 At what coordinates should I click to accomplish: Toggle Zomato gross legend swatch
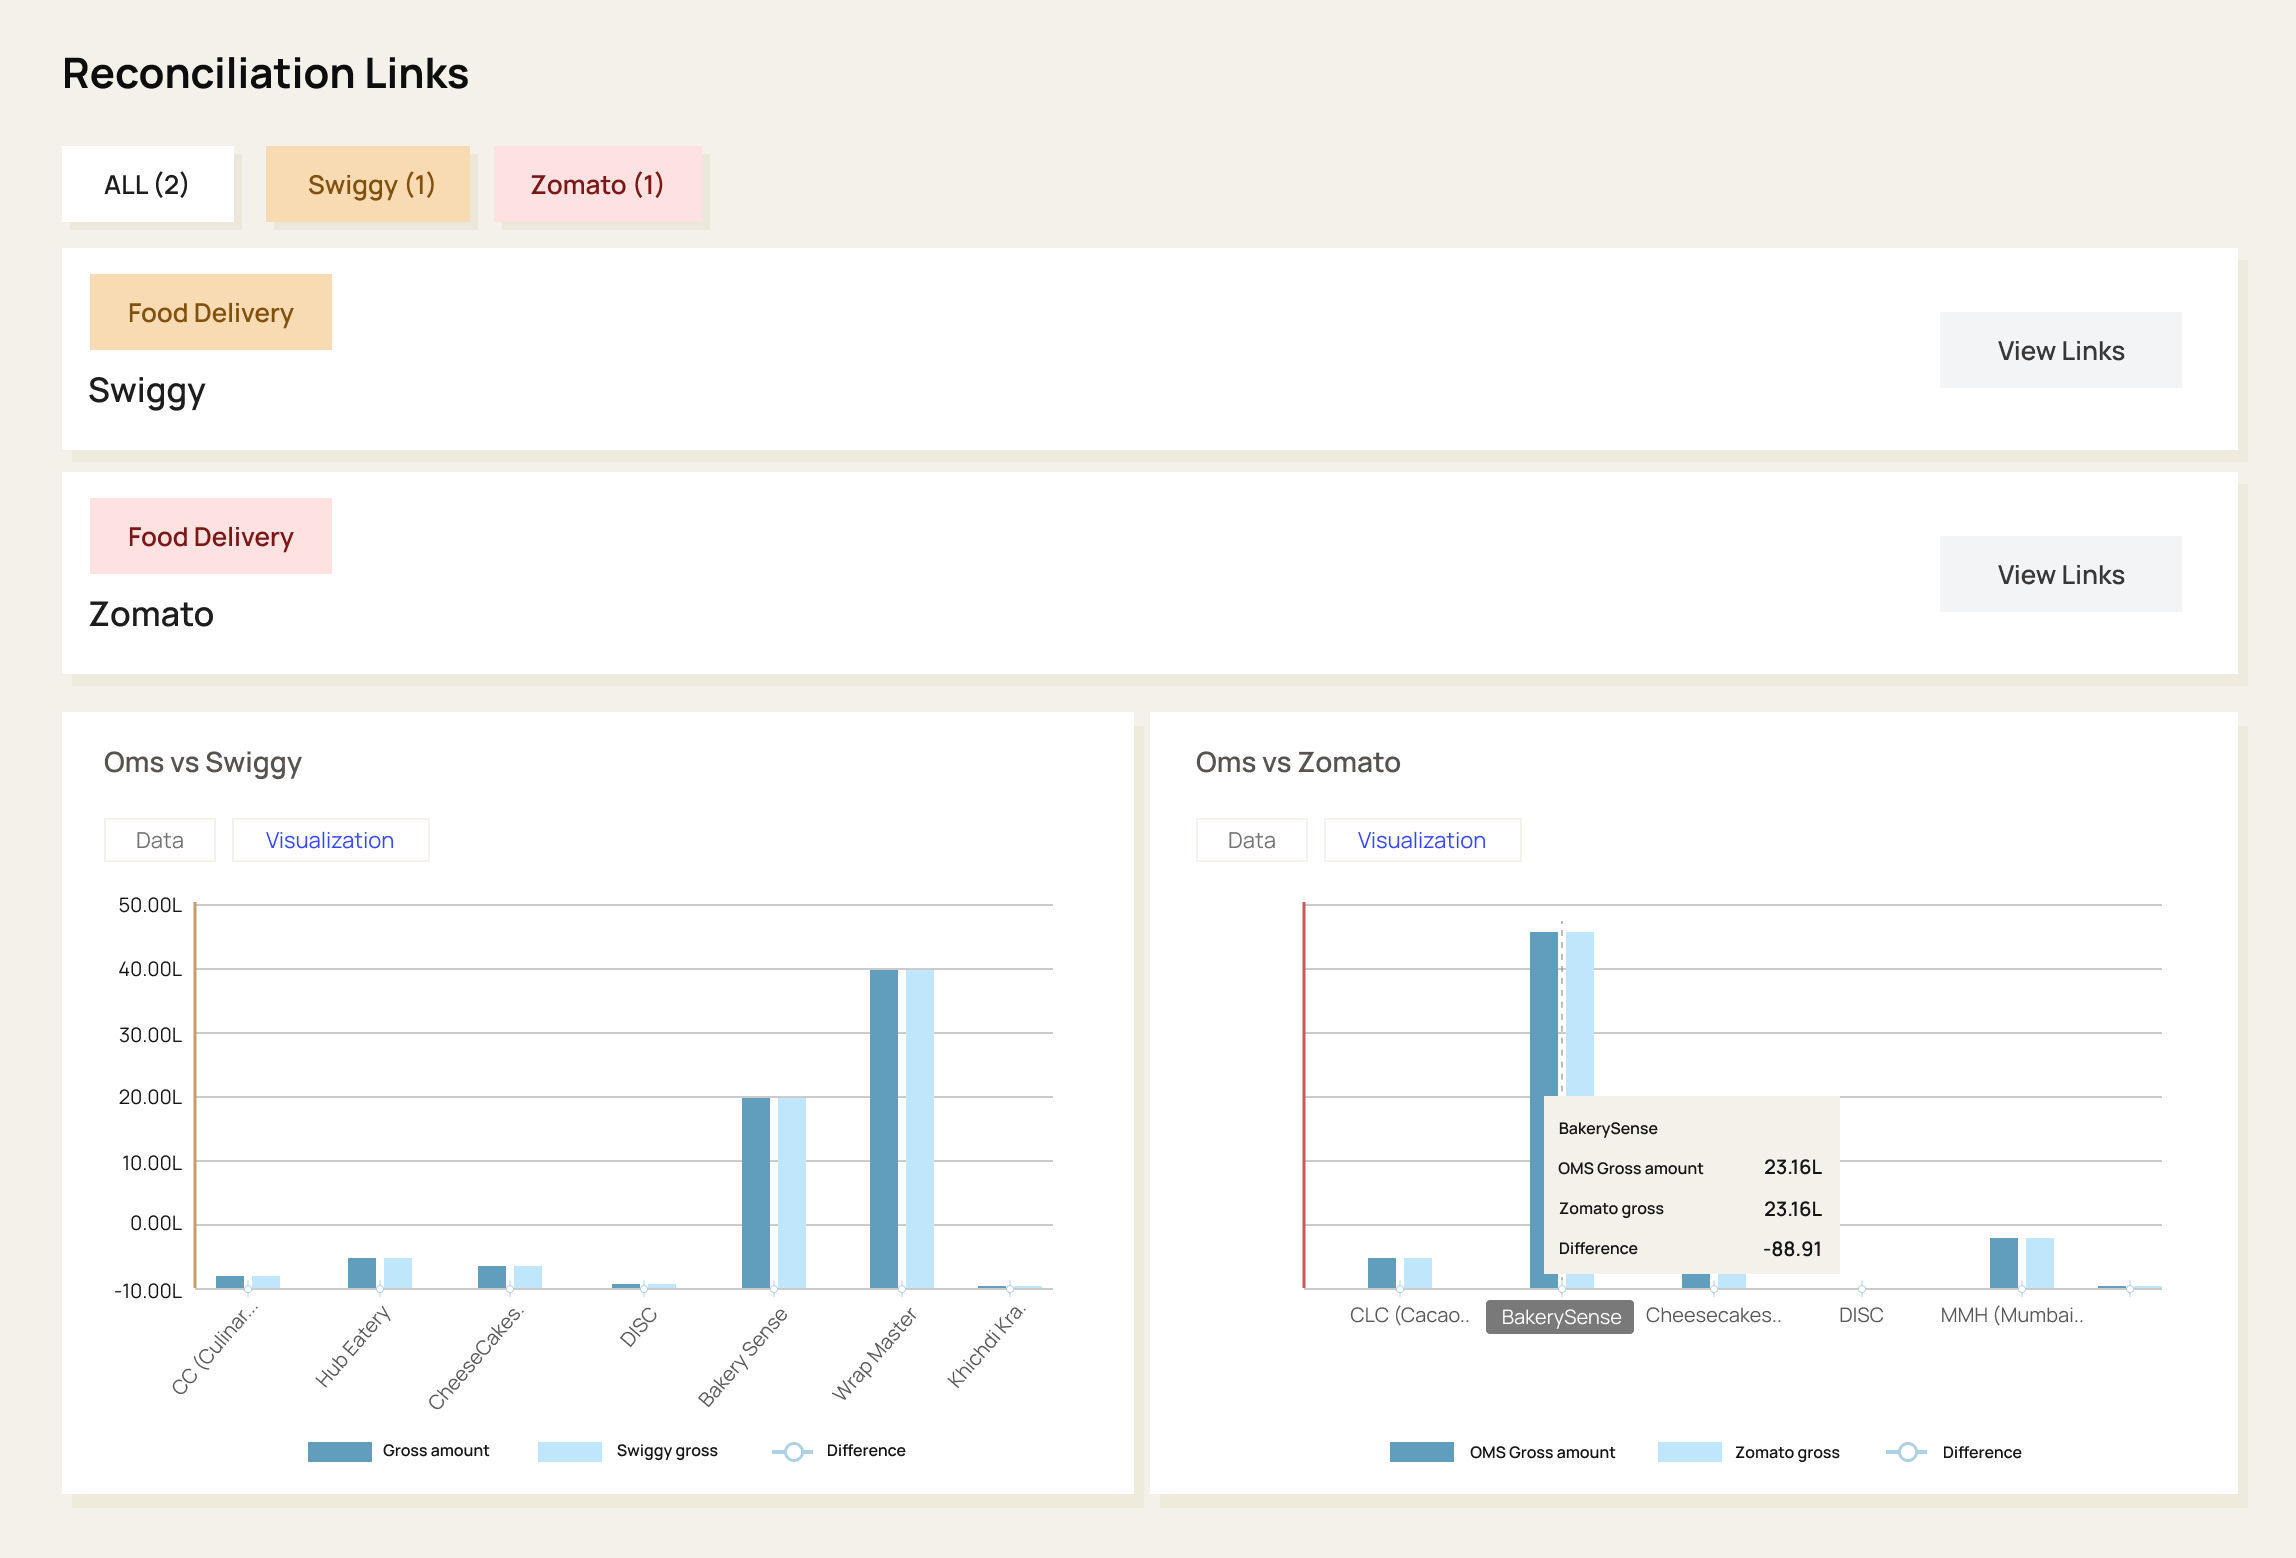pos(1689,1452)
